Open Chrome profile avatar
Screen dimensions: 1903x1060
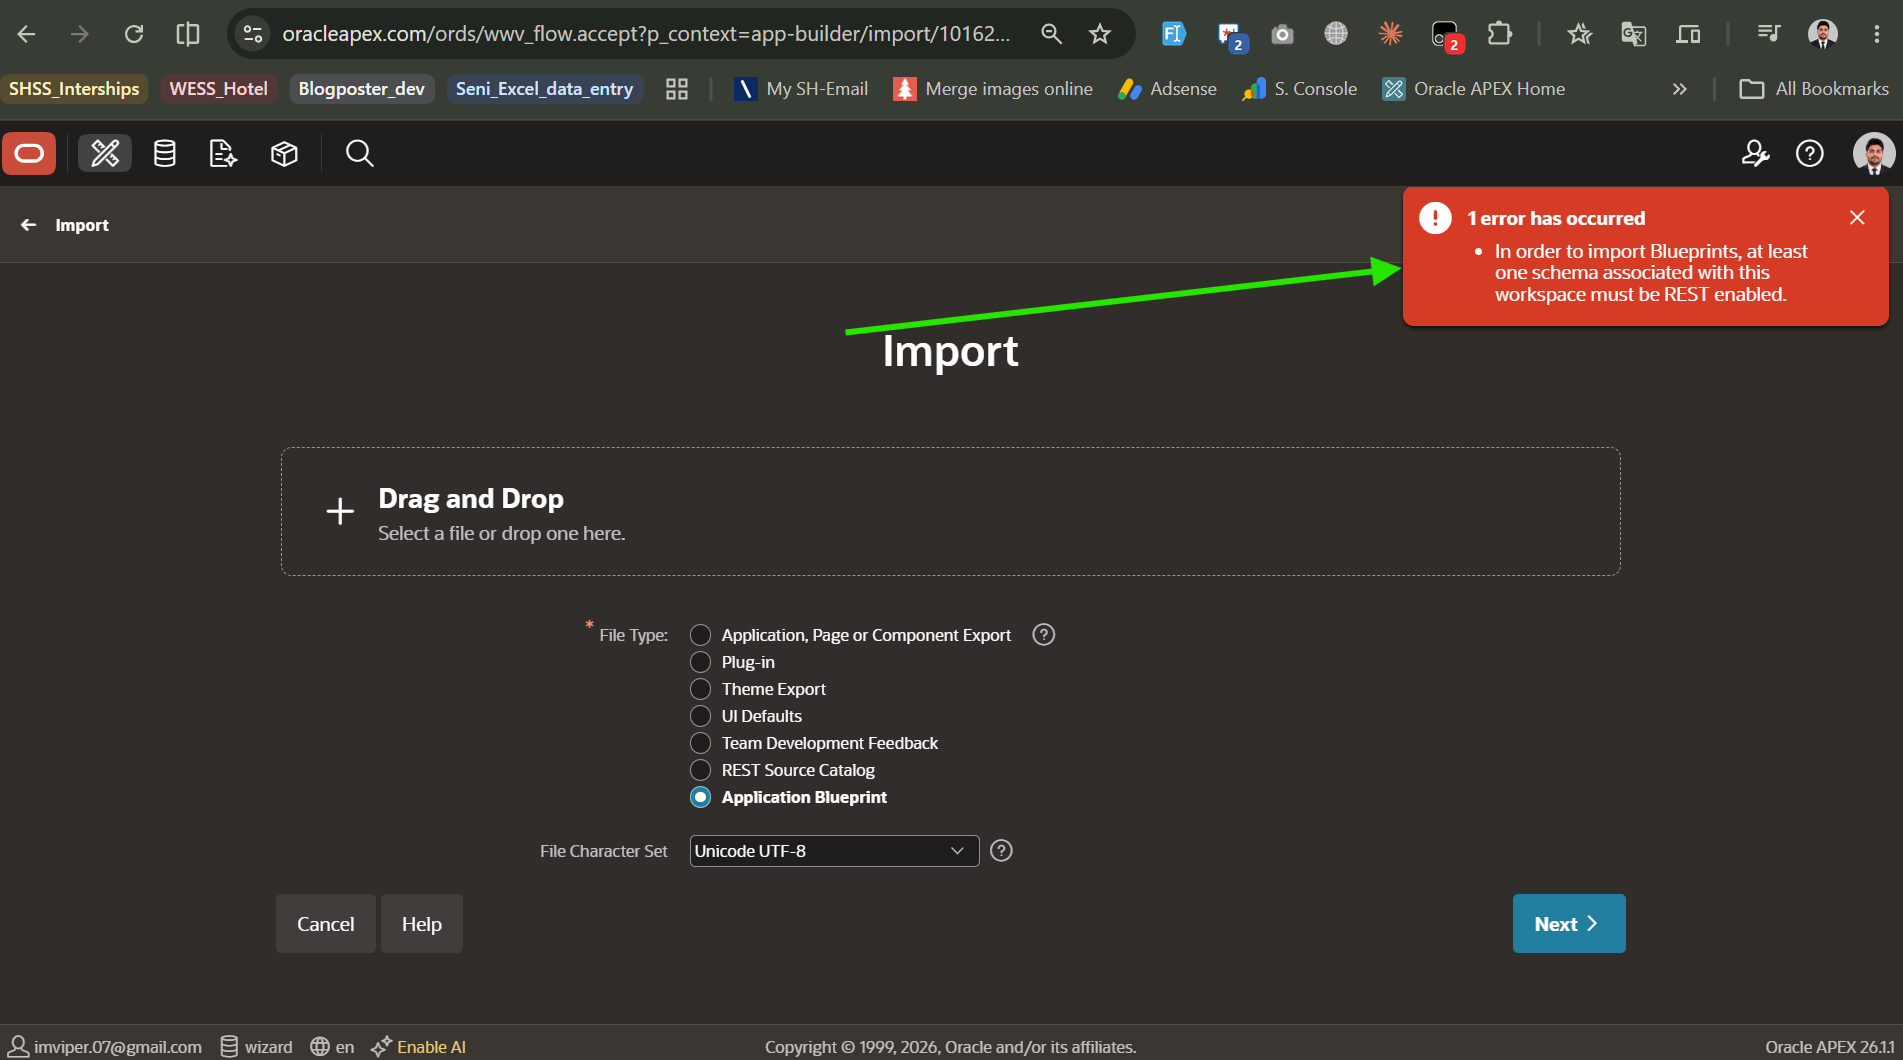(x=1823, y=34)
